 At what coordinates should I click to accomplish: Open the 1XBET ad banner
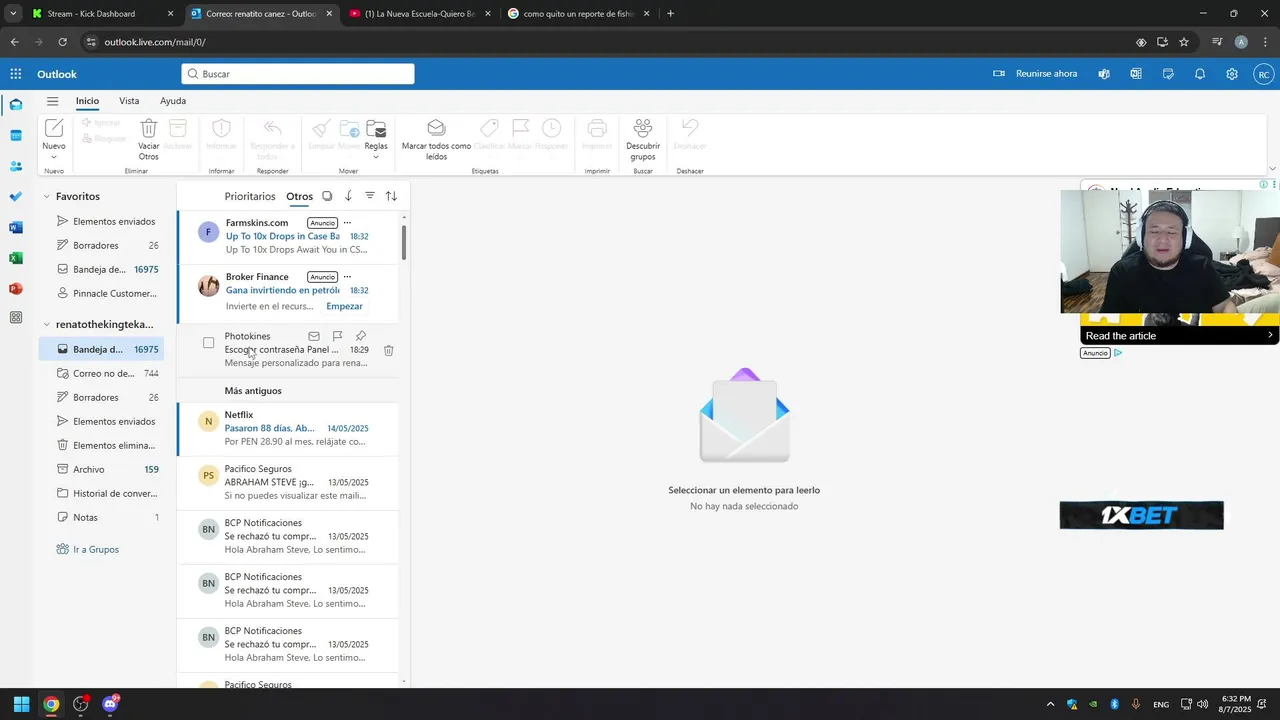1141,516
